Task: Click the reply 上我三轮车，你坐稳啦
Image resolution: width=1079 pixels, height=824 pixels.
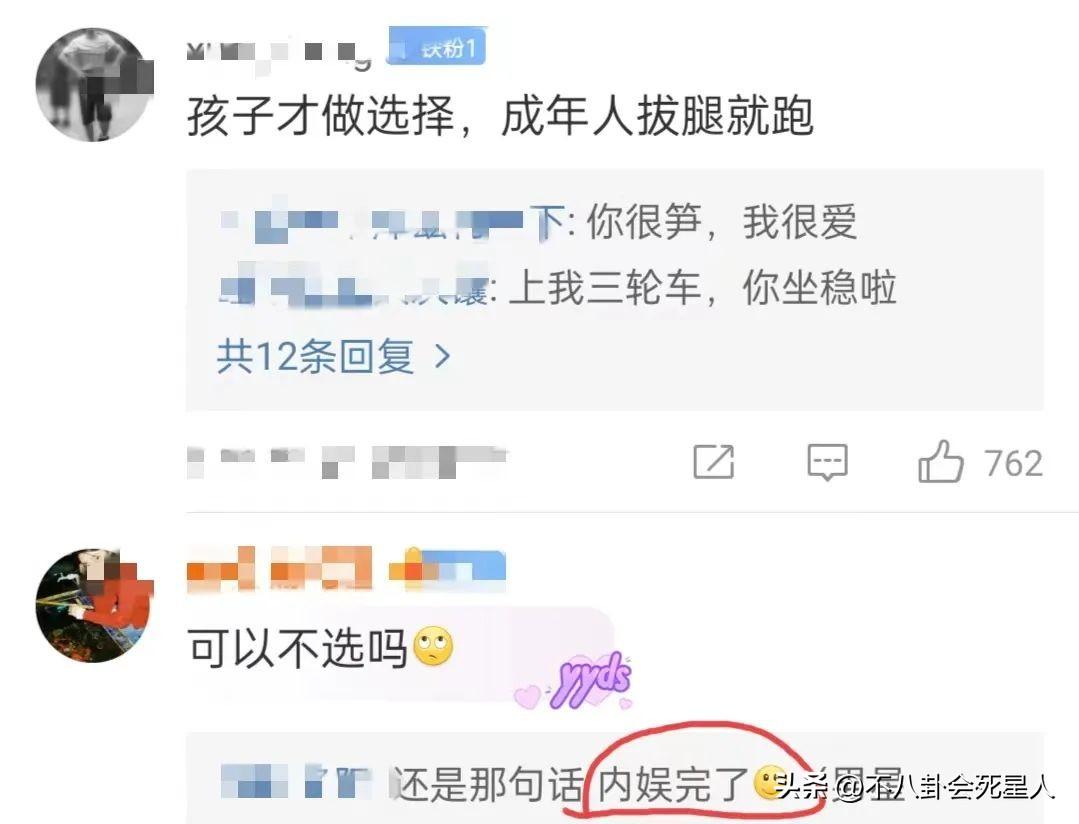Action: (x=703, y=288)
